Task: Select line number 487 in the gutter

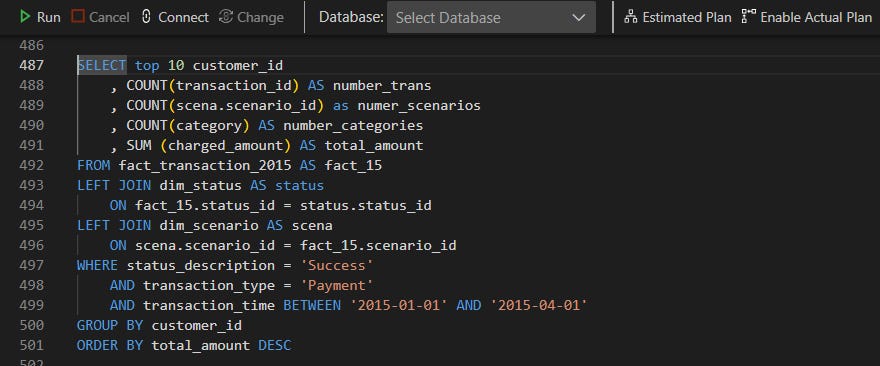Action: 31,65
